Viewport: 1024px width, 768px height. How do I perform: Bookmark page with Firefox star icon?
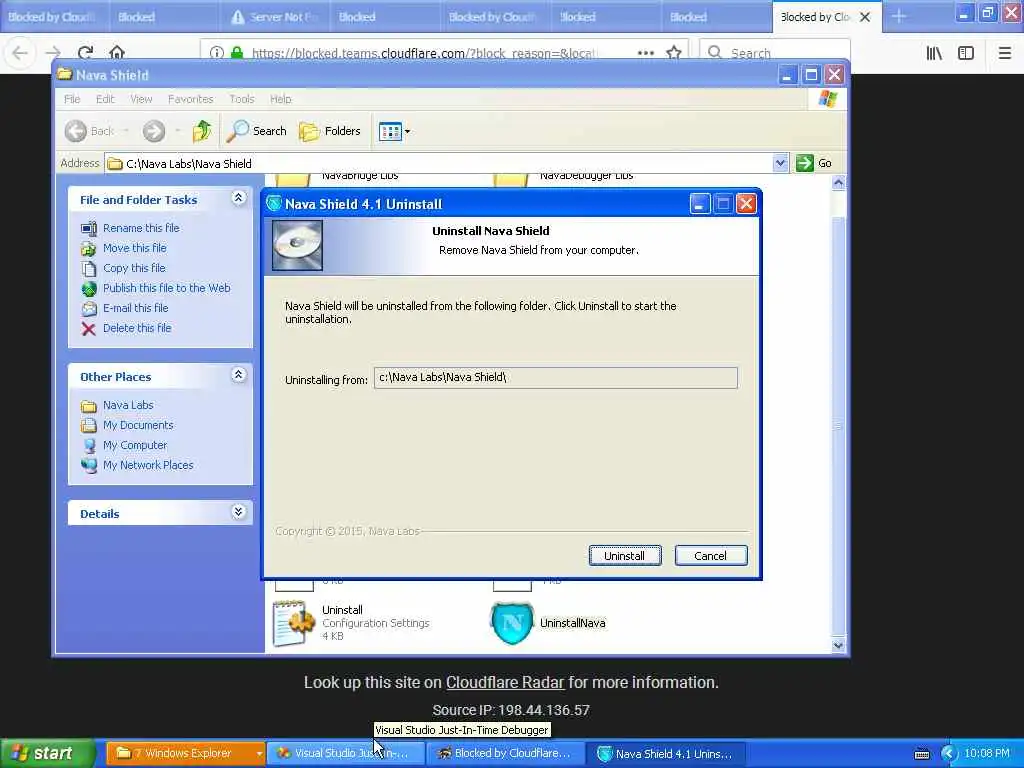pos(674,53)
